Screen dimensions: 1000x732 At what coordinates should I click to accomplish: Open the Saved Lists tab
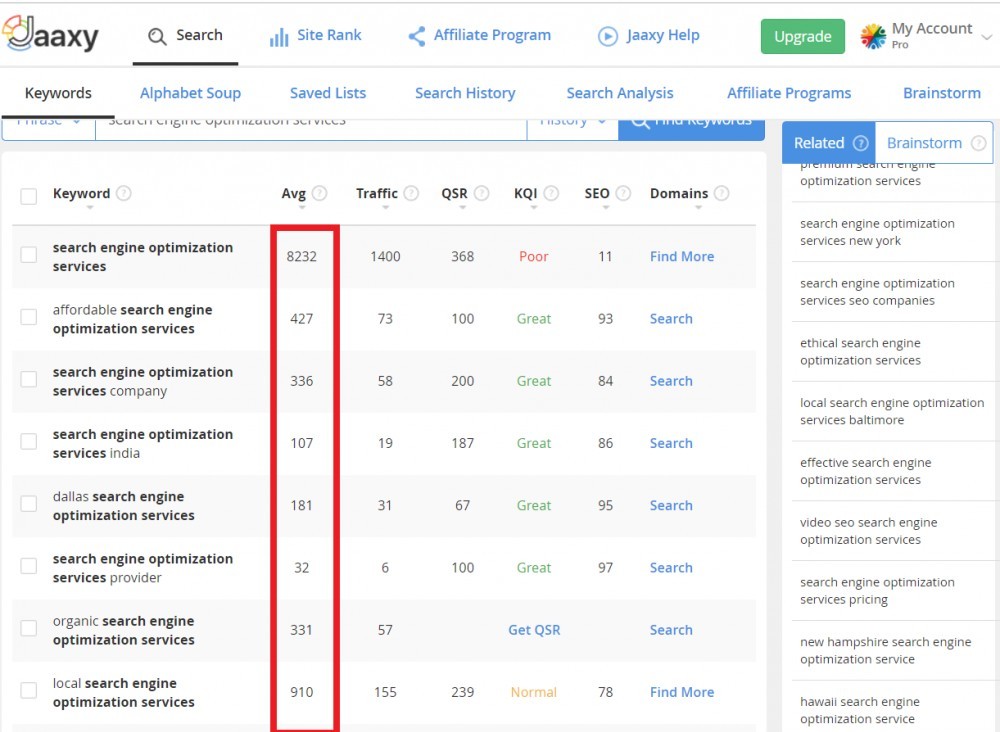point(328,93)
